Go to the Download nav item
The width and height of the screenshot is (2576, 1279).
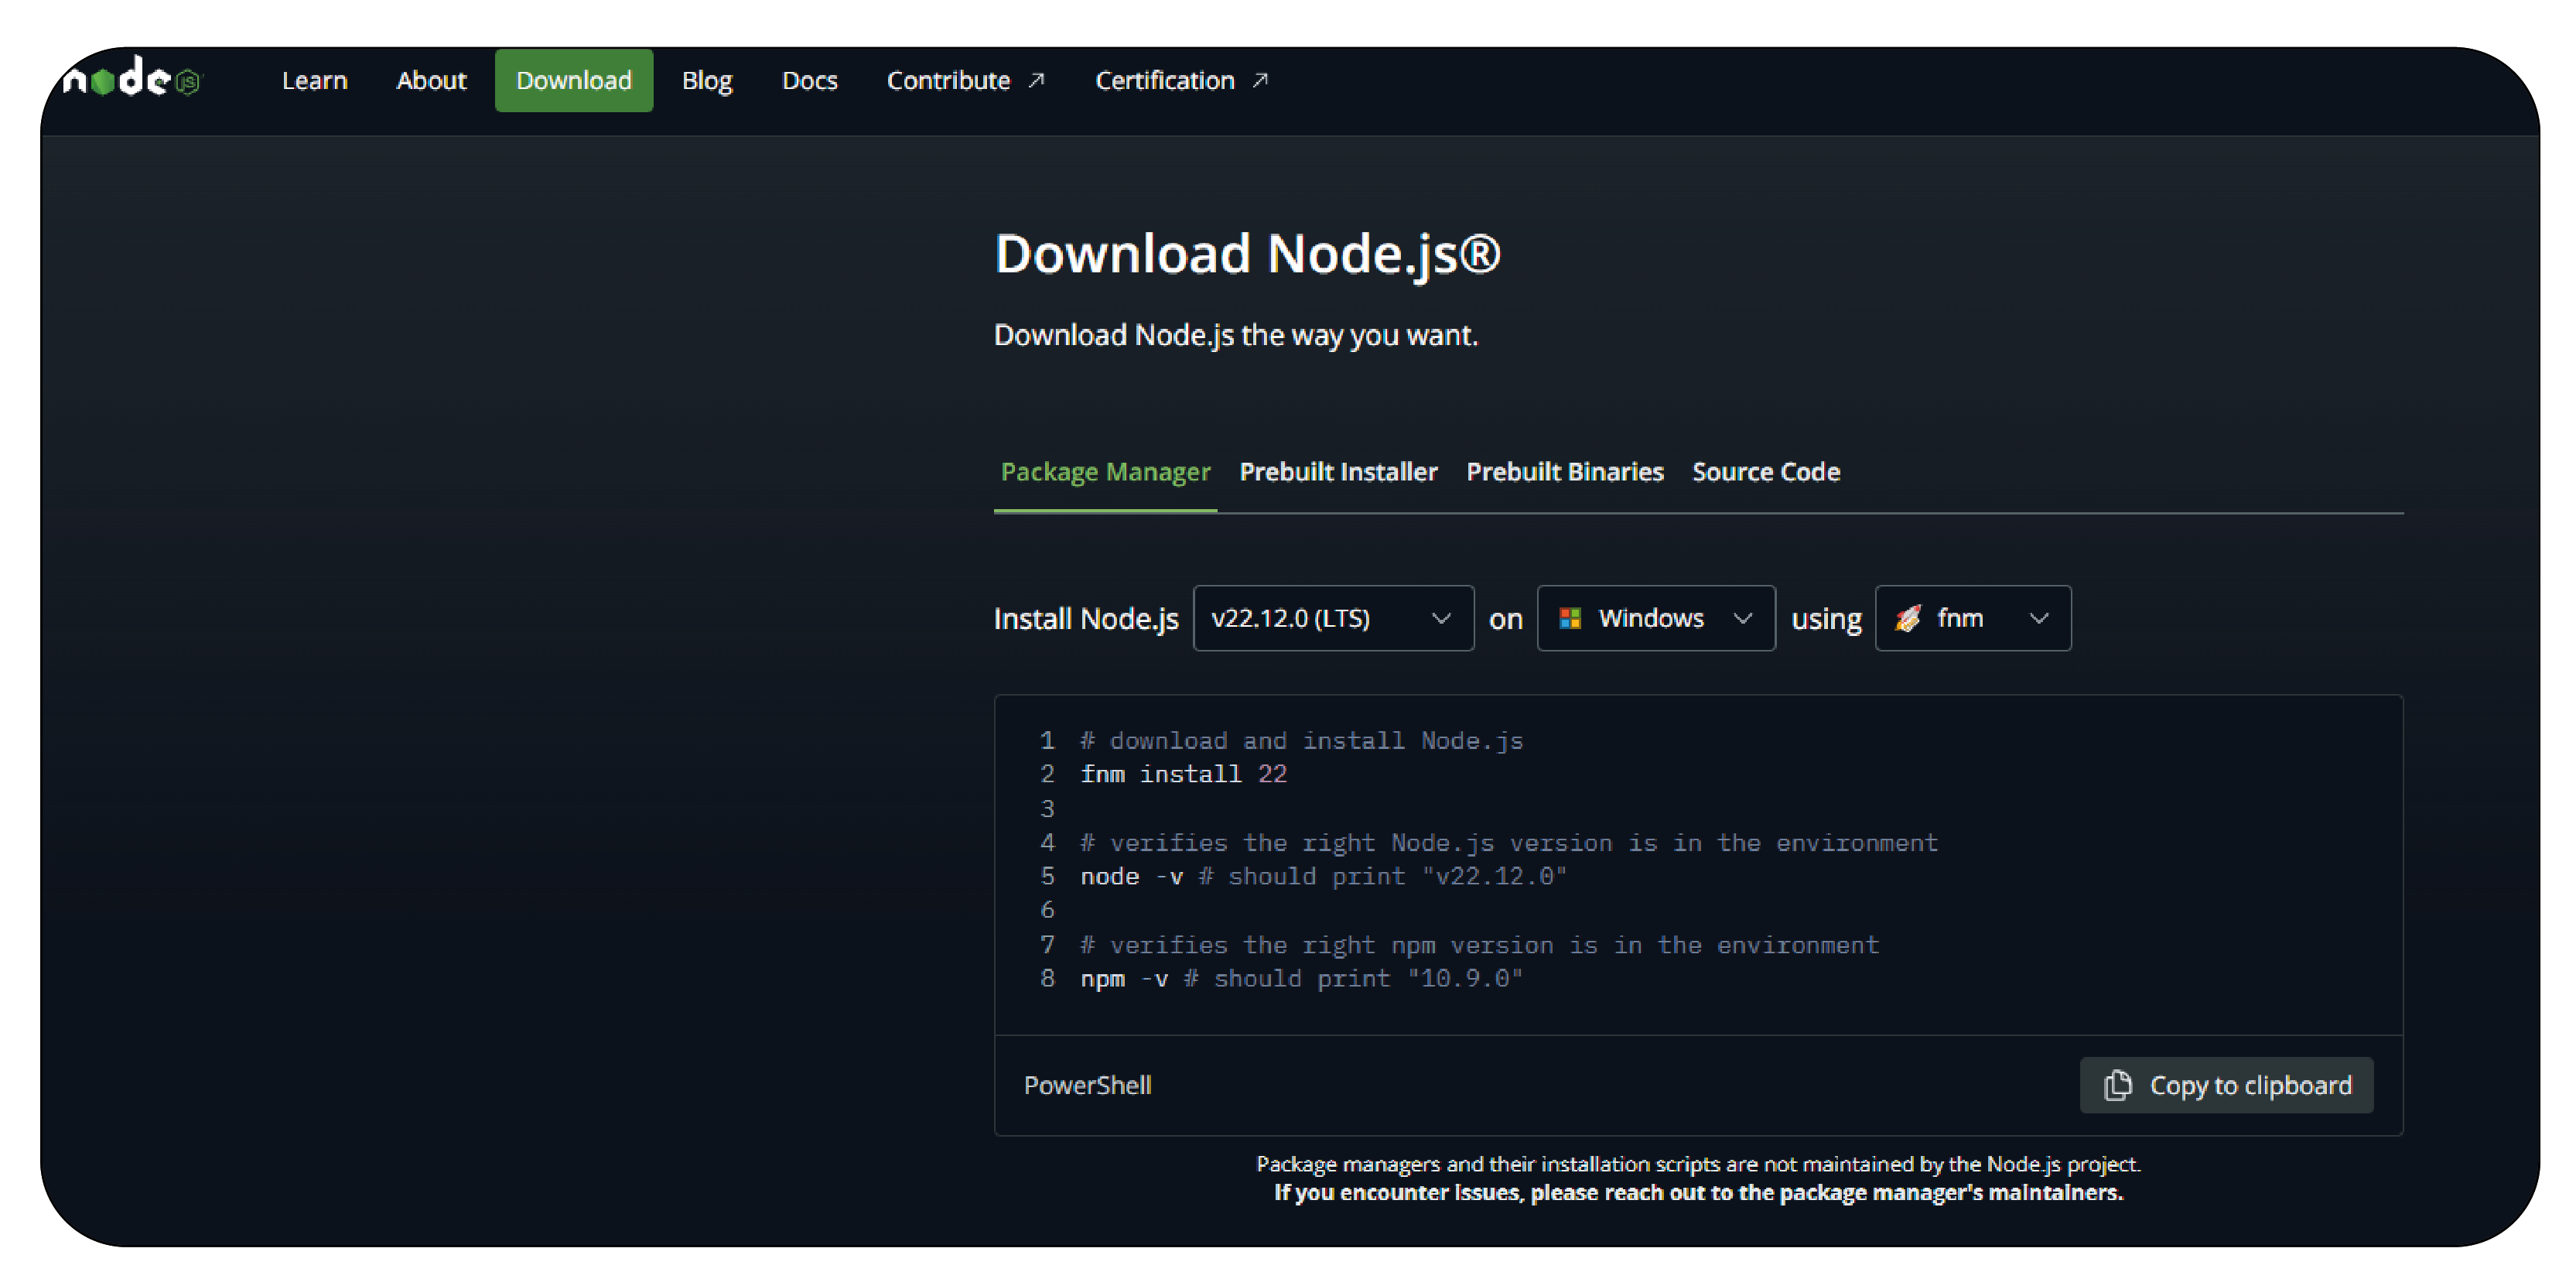point(574,80)
